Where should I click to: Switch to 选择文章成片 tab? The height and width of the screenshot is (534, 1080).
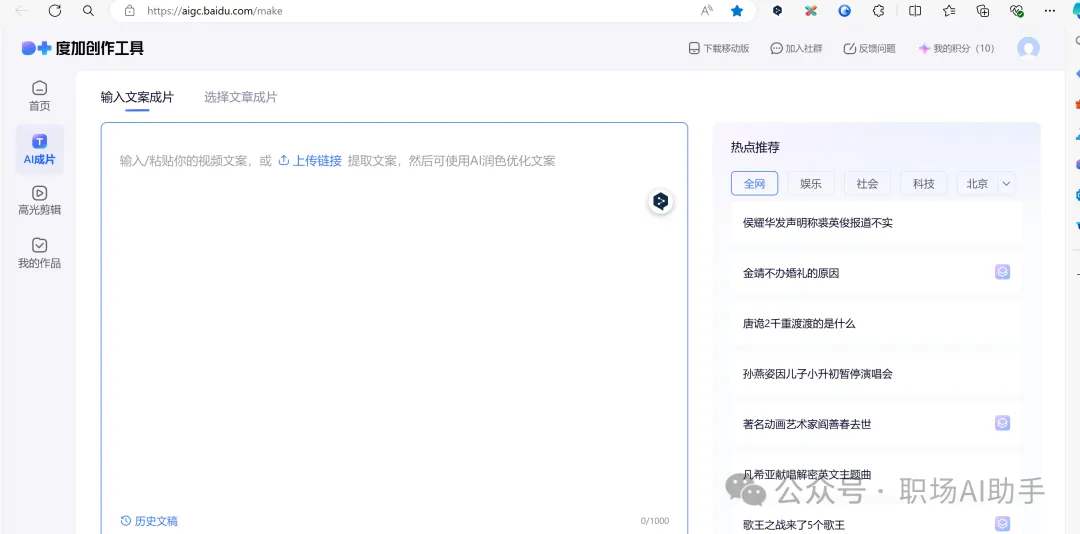coord(240,97)
